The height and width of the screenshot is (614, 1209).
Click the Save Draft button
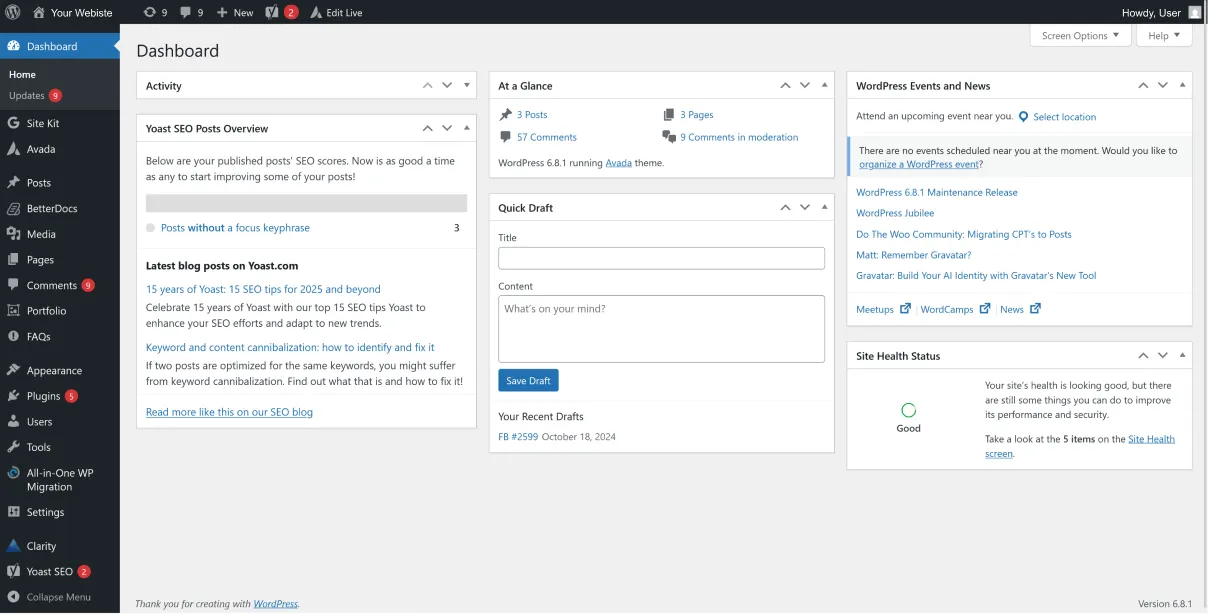[x=528, y=381]
